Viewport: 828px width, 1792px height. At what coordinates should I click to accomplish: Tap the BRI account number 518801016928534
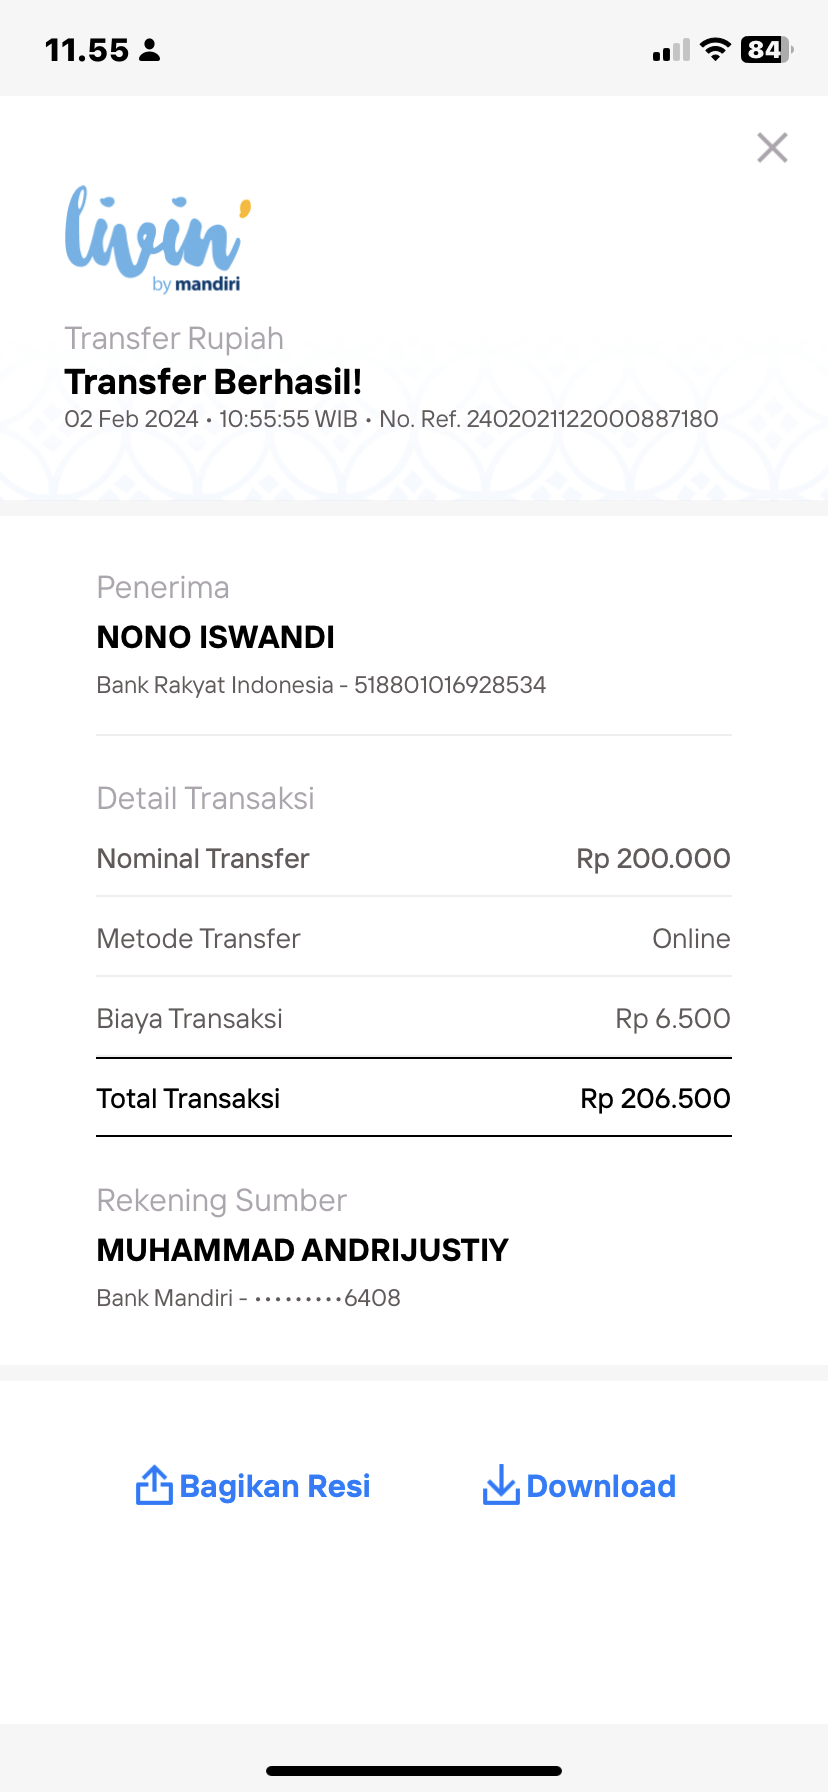pyautogui.click(x=450, y=685)
